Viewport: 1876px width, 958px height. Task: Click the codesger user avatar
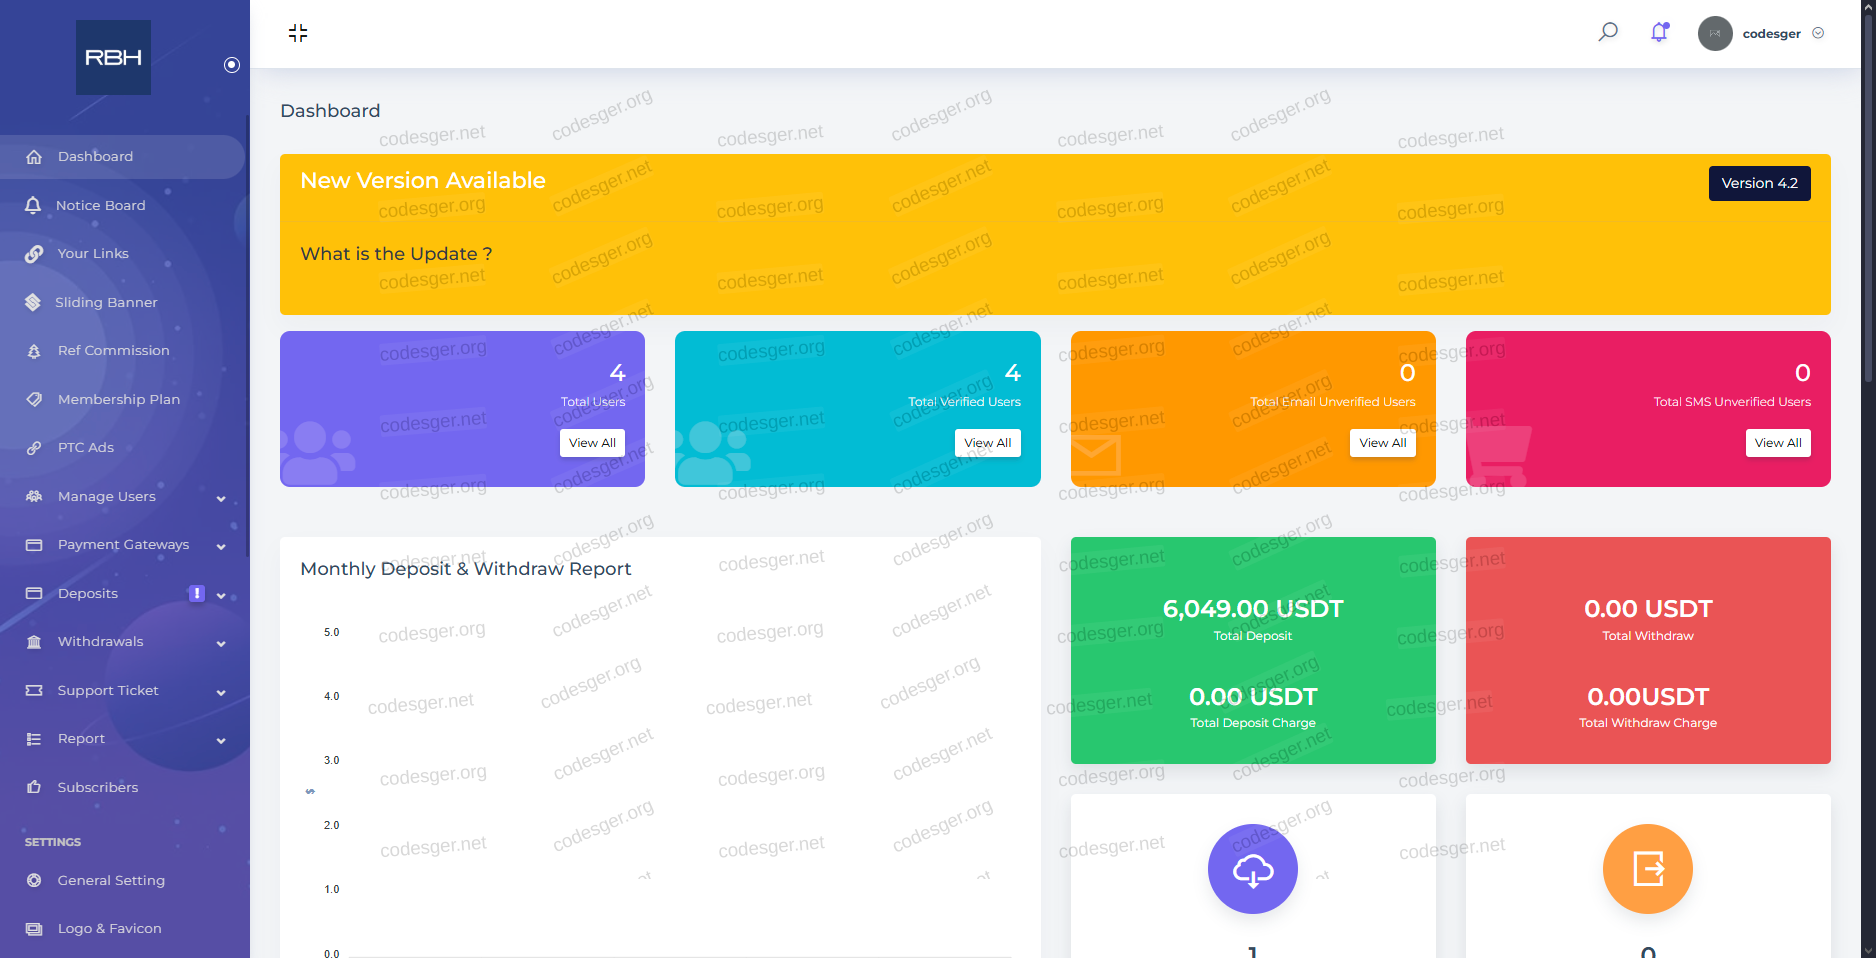(1715, 33)
